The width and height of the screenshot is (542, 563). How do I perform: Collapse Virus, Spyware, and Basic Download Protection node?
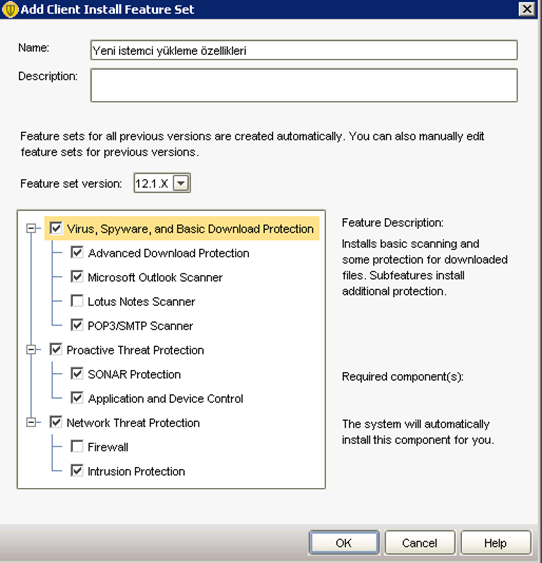(31, 228)
